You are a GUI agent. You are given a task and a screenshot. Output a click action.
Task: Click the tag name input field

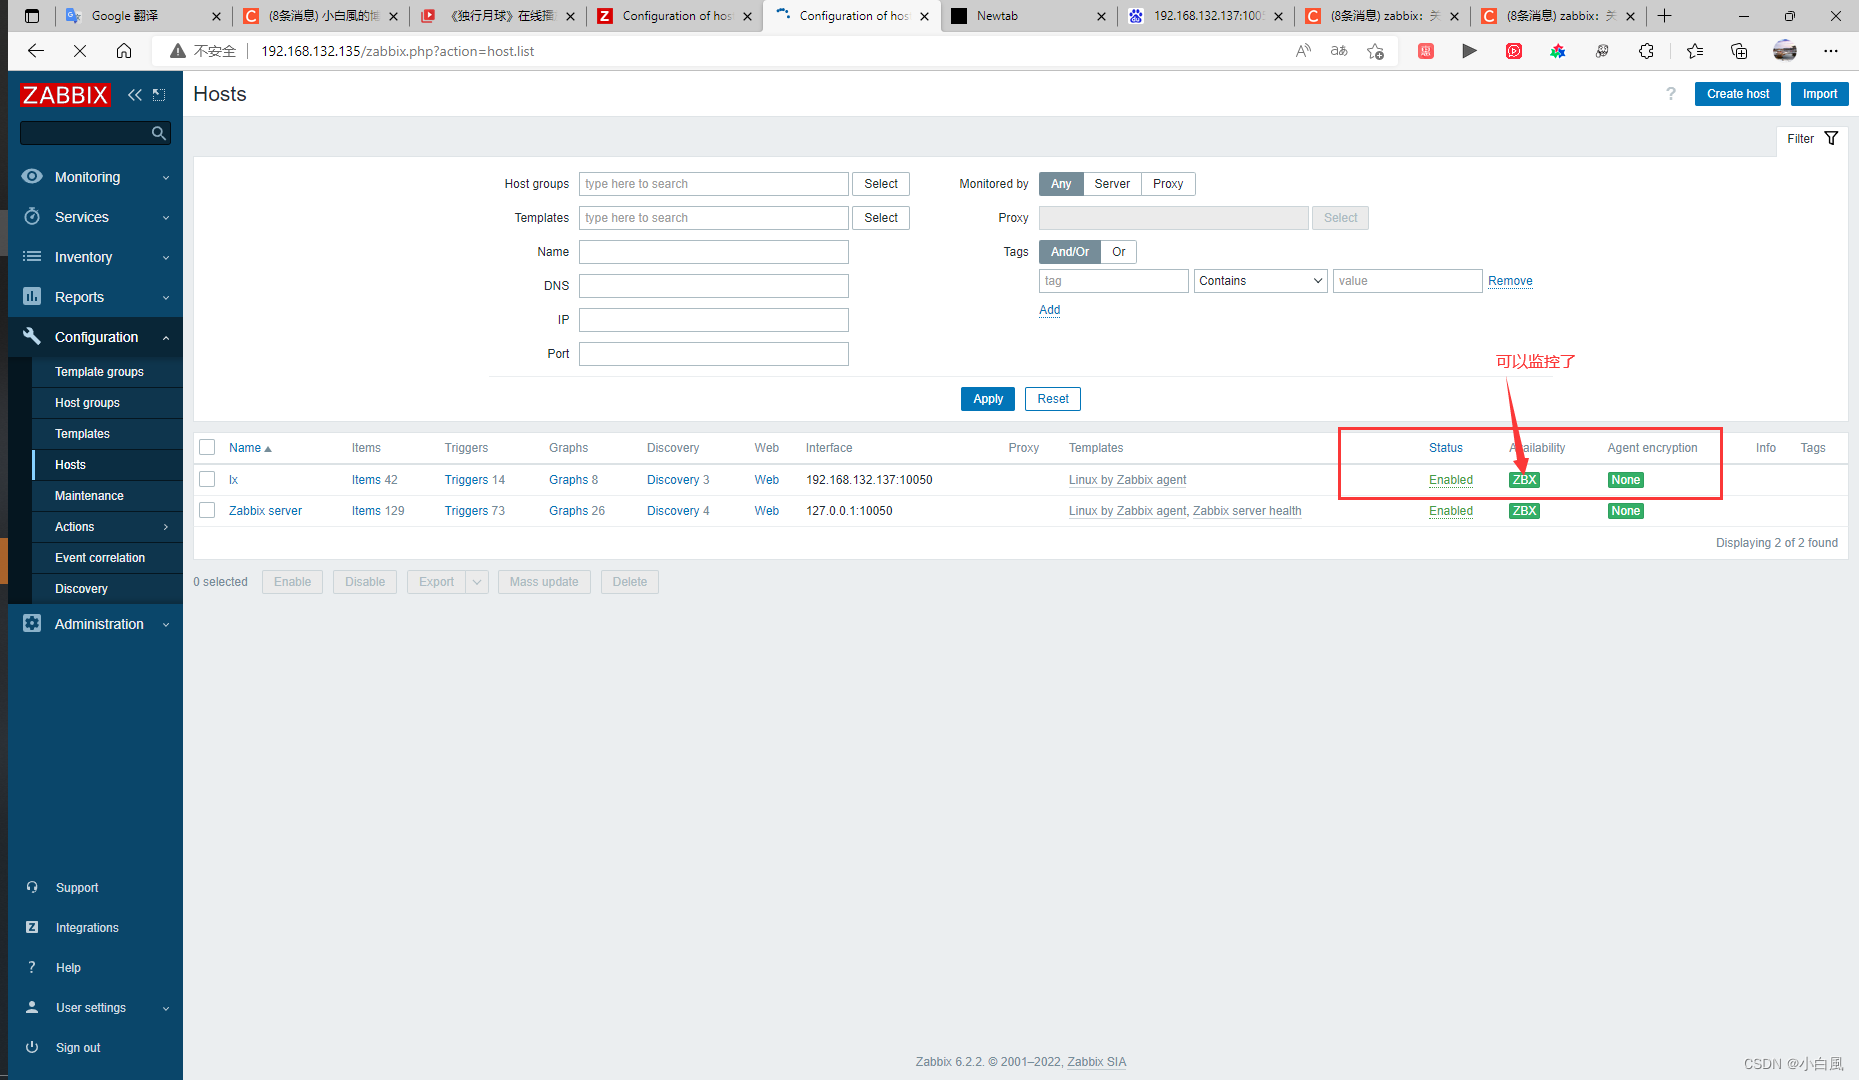tap(1114, 281)
